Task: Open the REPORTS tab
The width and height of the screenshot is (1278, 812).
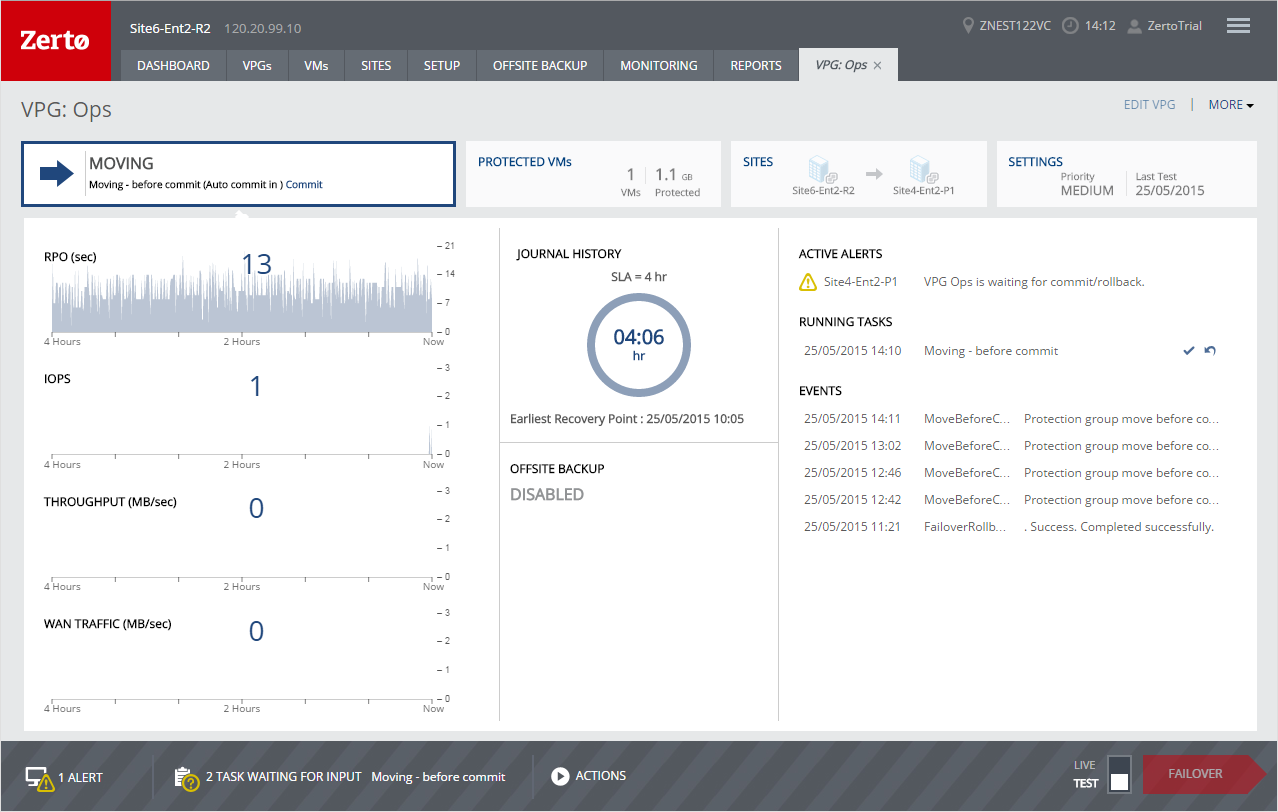Action: point(756,66)
